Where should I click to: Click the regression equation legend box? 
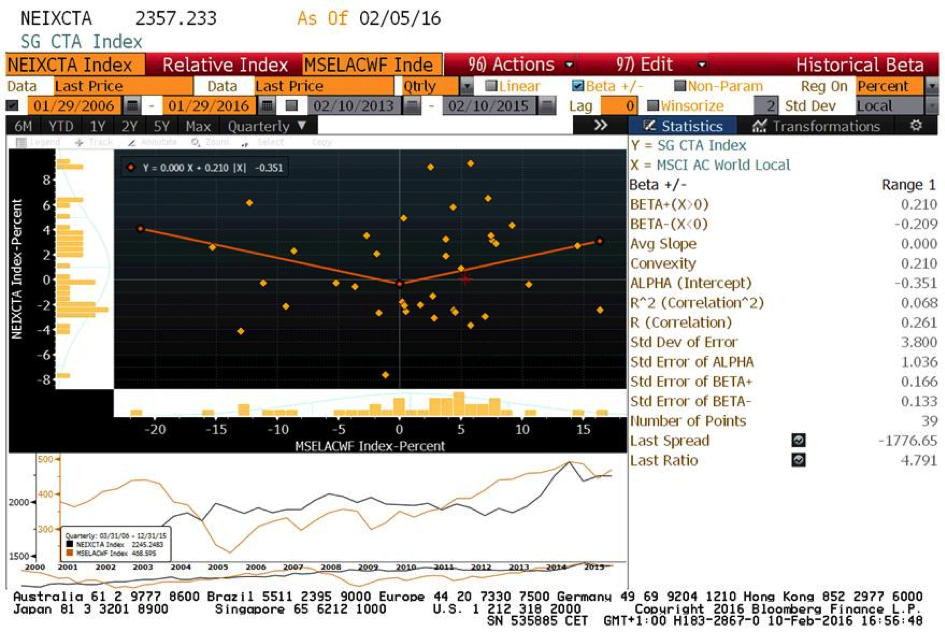(x=204, y=168)
